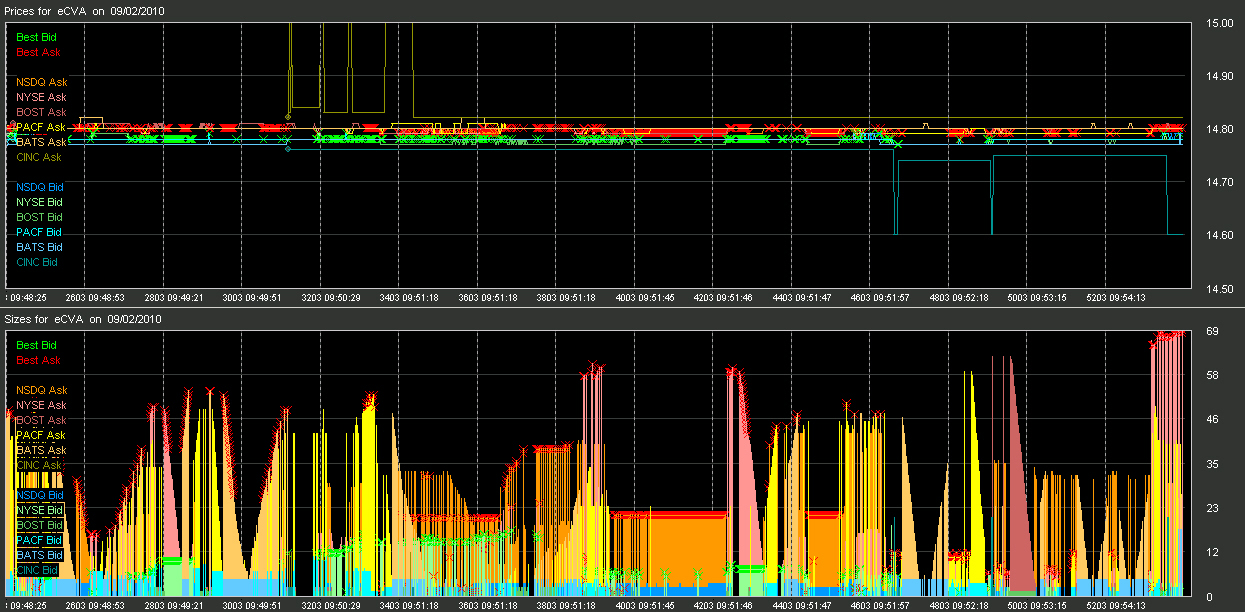Click 'BOST Bid' in the Sizes legend

[x=40, y=525]
